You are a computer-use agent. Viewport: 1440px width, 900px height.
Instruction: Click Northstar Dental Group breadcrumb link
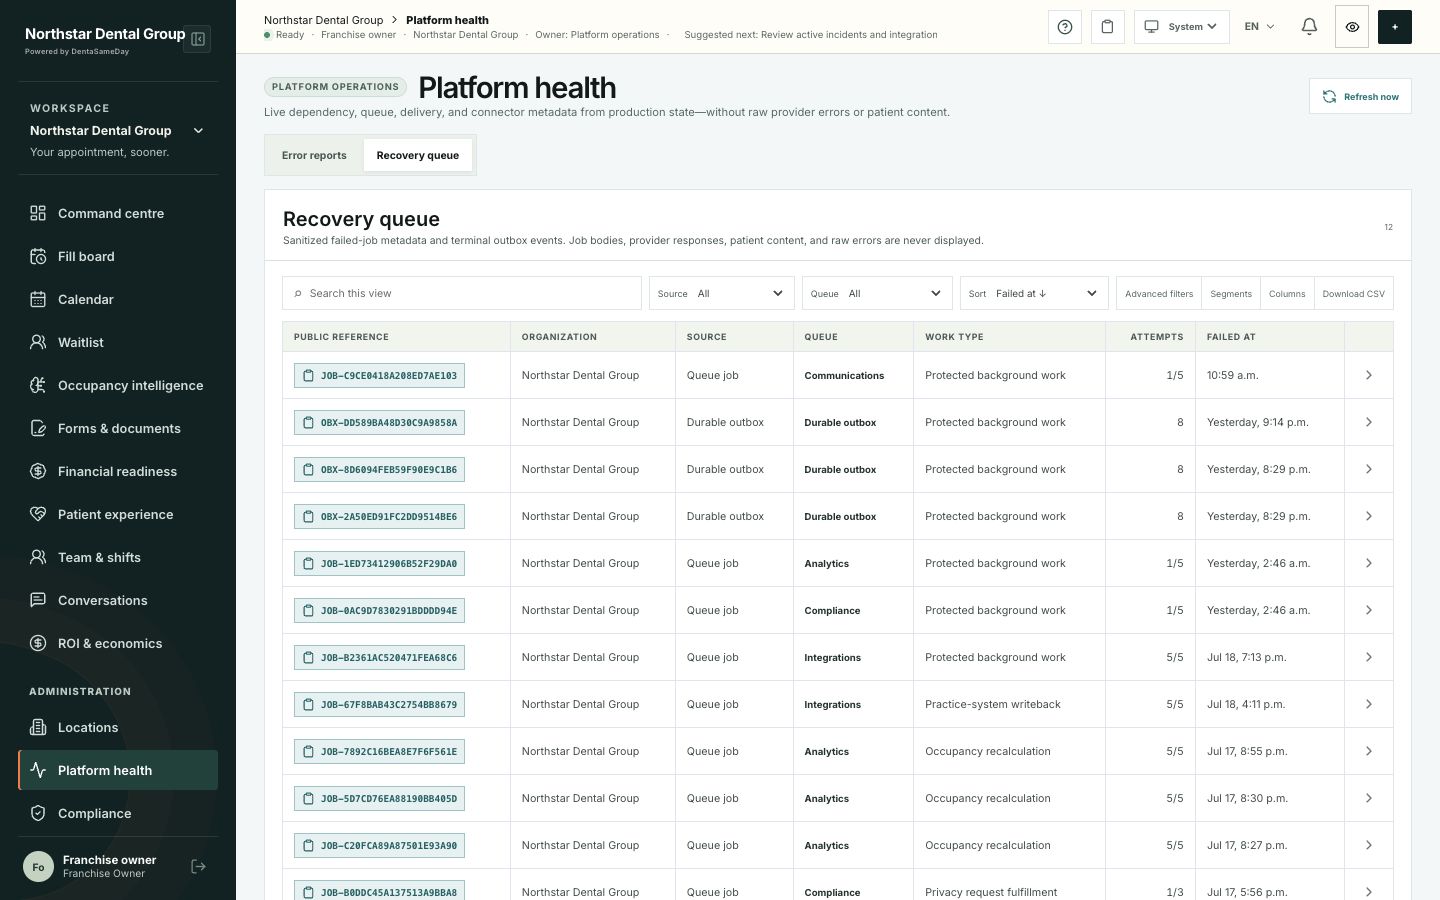pos(323,20)
